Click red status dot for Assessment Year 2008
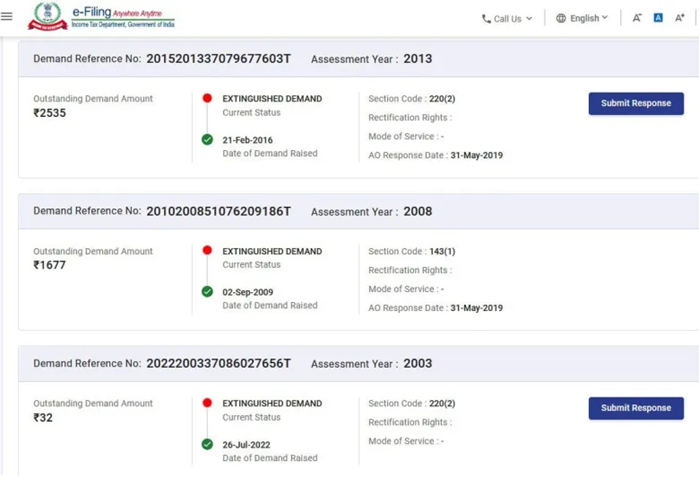This screenshot has width=699, height=480. (x=207, y=251)
